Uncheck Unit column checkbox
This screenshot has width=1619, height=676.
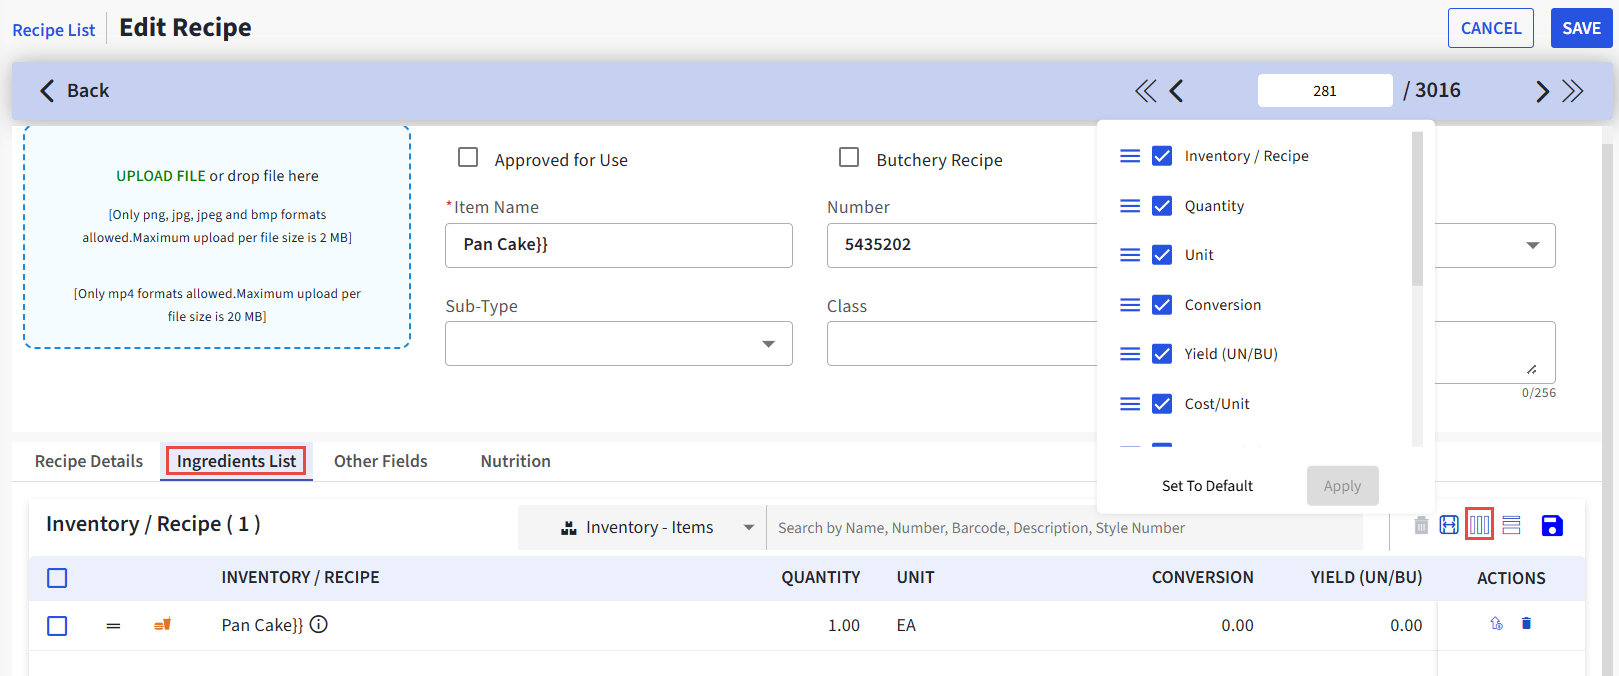1162,255
